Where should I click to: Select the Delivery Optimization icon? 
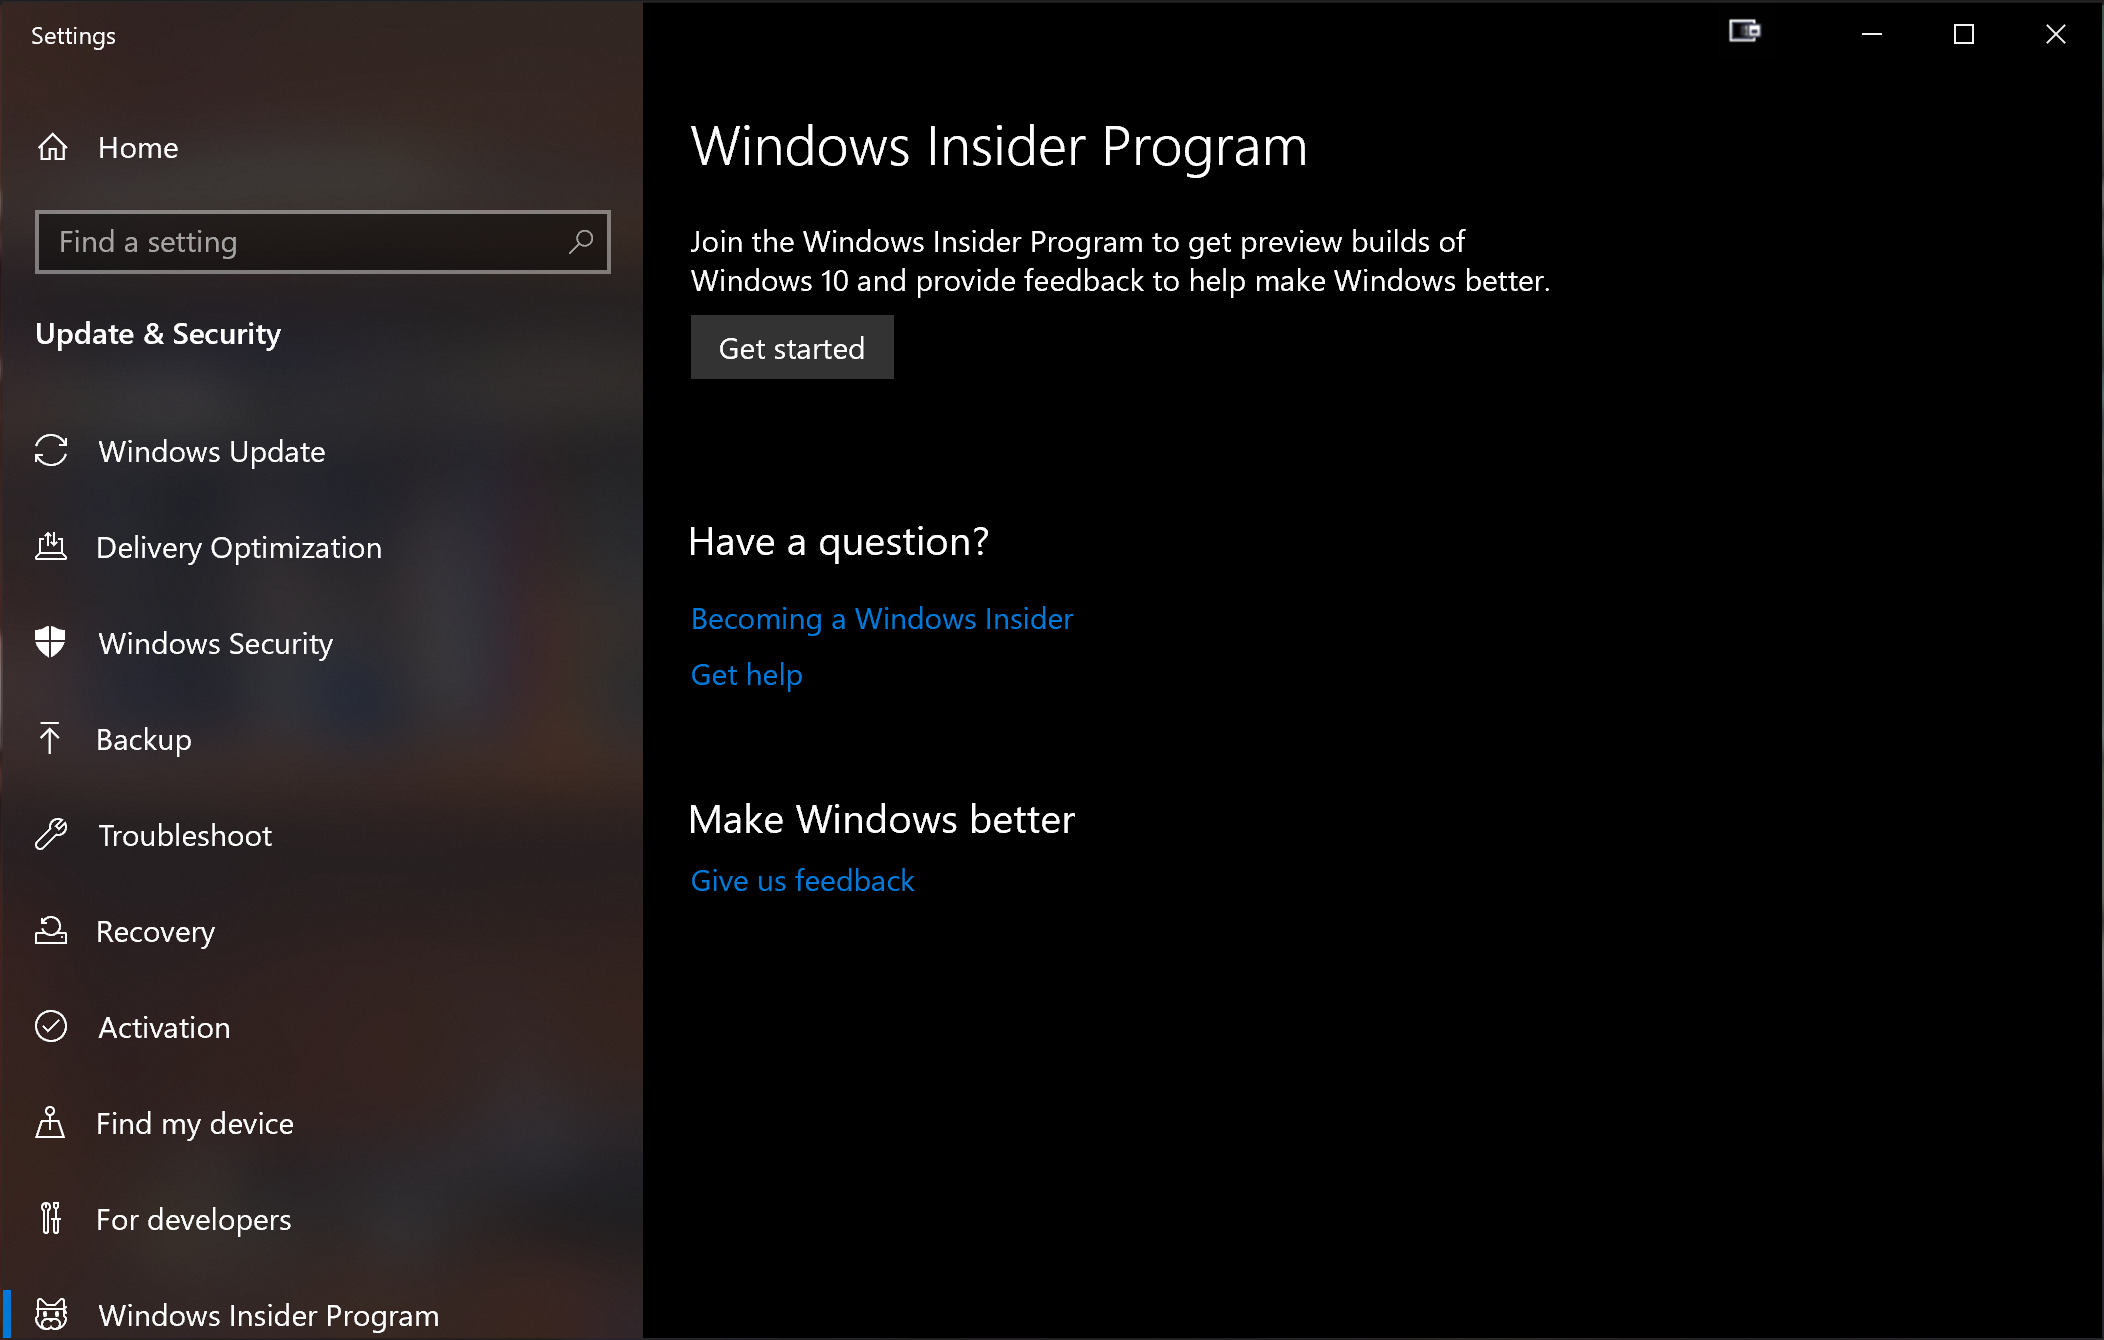pos(51,547)
